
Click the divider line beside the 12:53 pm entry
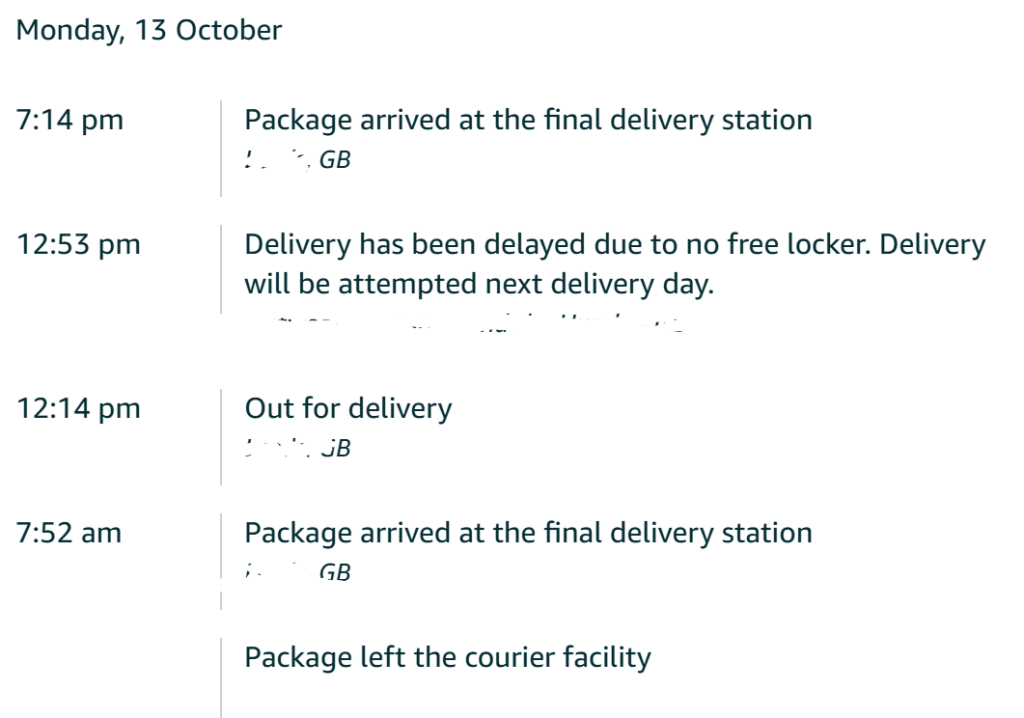[x=221, y=268]
